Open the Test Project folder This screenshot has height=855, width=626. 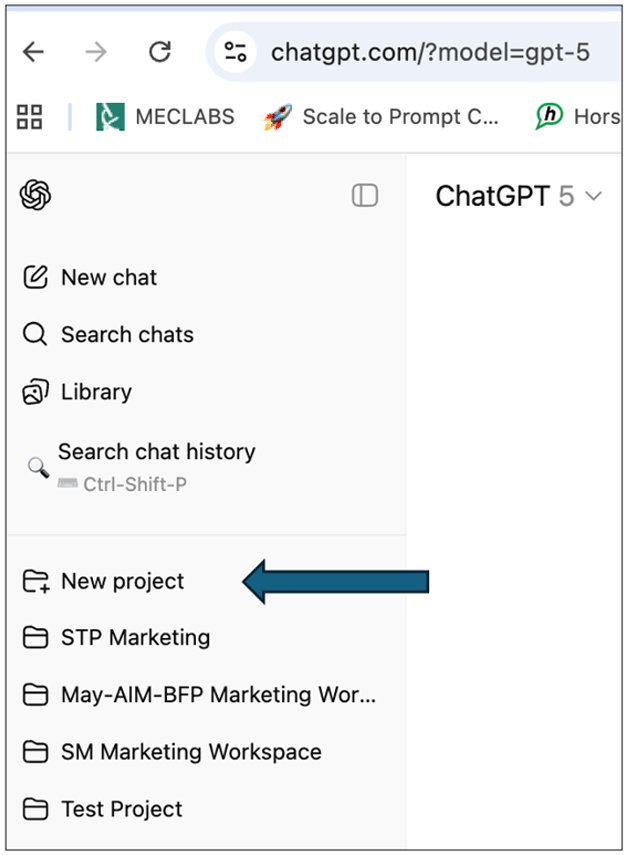click(103, 809)
